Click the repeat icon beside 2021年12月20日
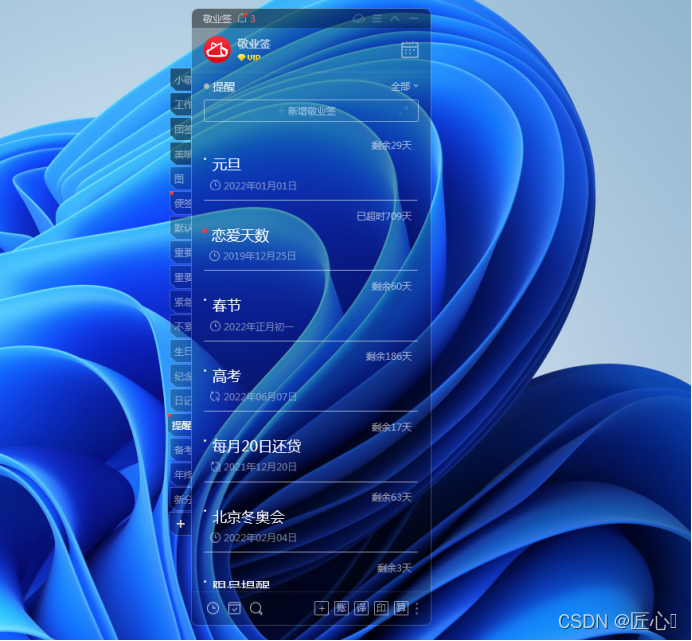692x641 pixels. 215,467
